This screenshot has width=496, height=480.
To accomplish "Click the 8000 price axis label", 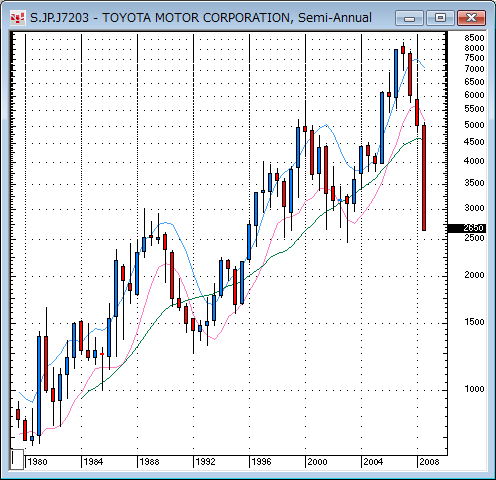I will pyautogui.click(x=474, y=48).
